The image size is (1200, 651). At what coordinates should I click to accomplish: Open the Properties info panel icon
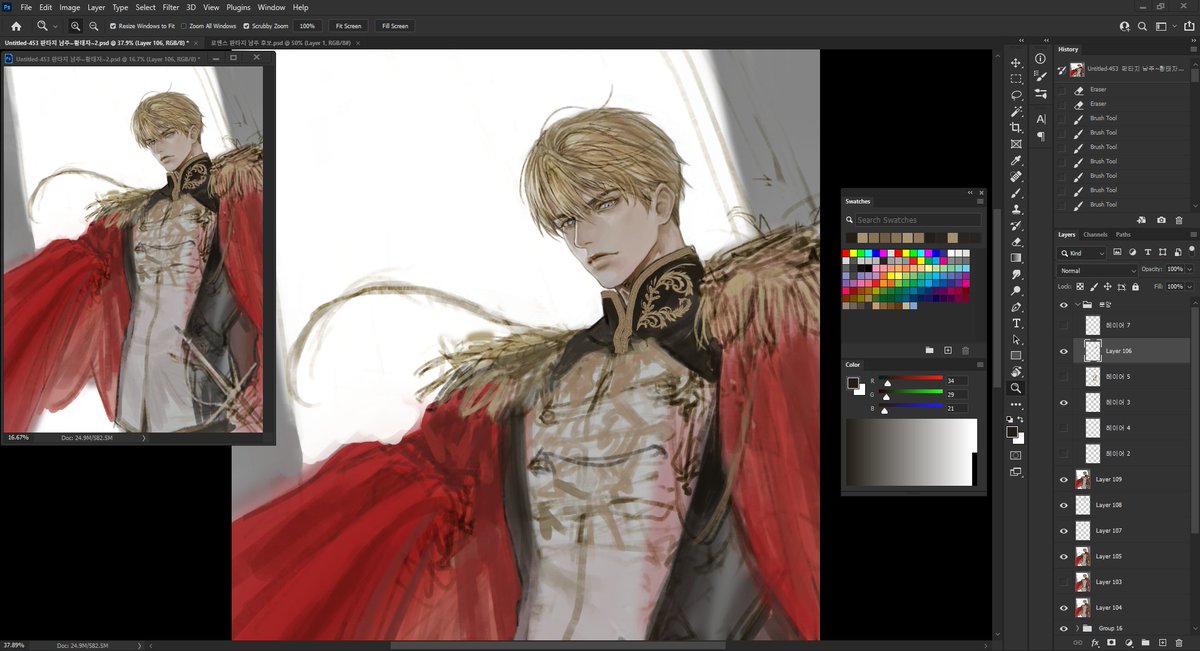point(1041,59)
